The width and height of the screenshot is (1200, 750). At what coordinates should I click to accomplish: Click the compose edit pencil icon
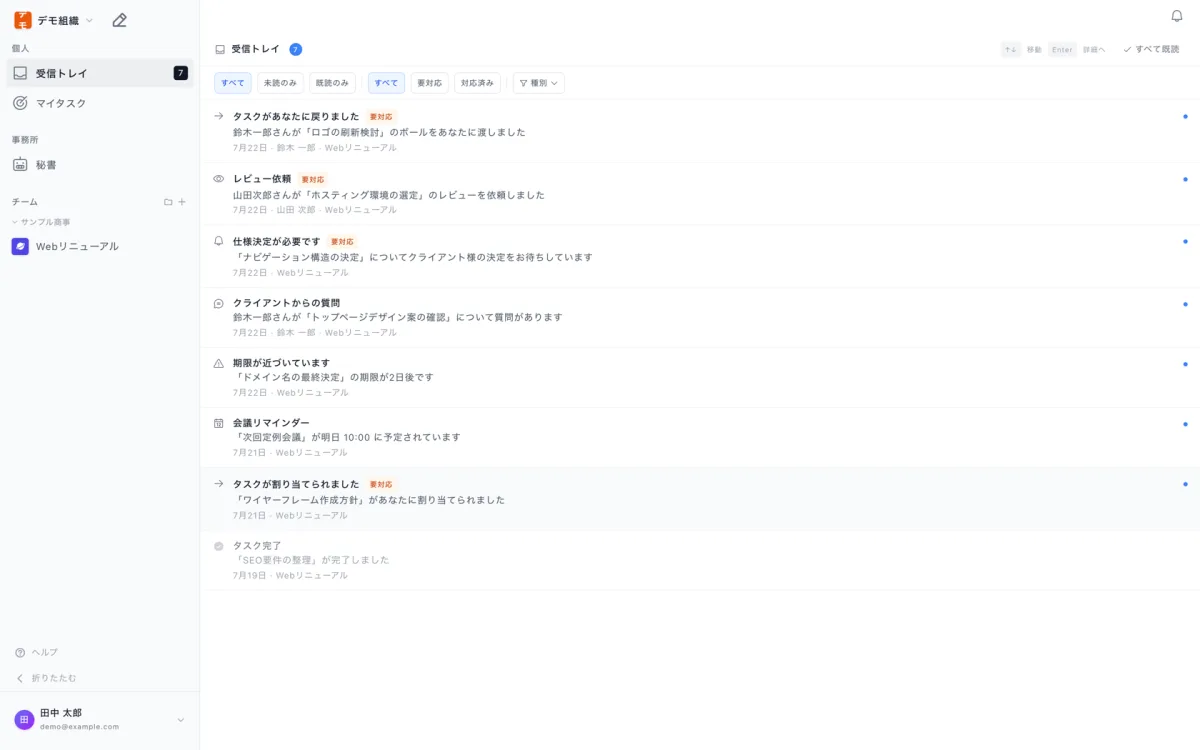[119, 20]
